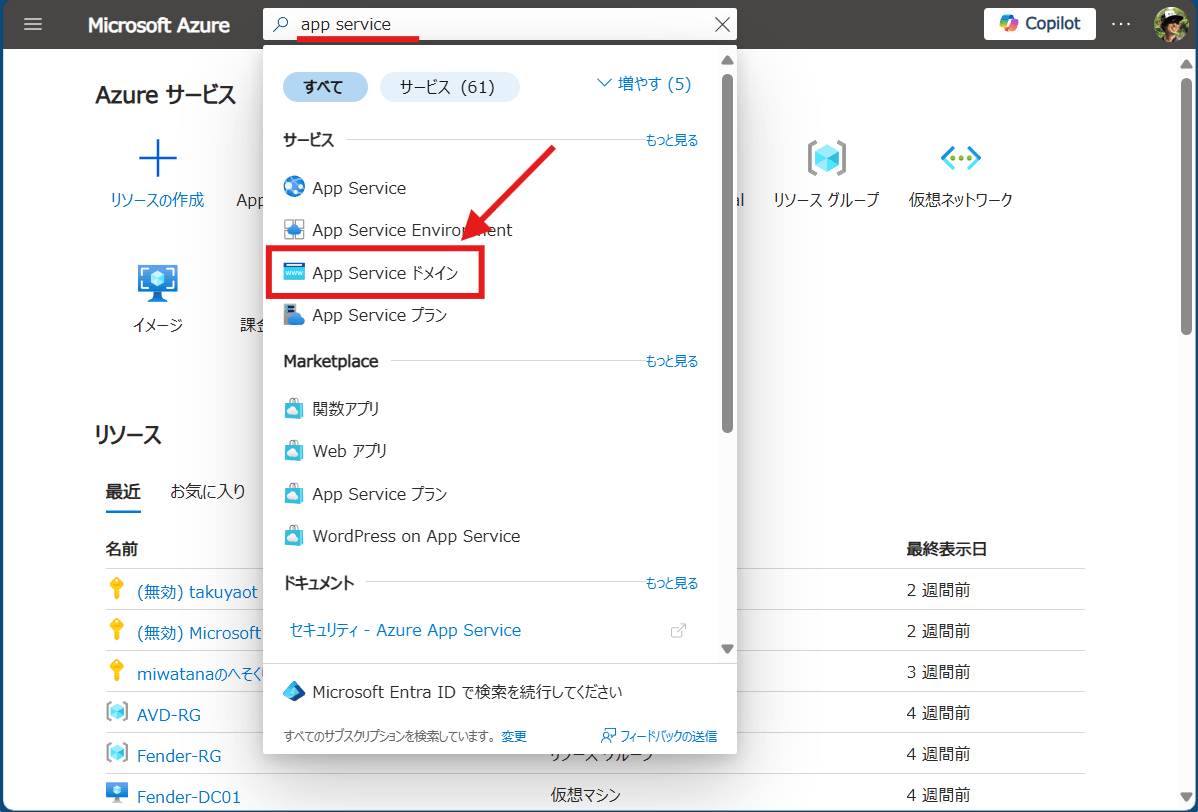Click the resource group icon beside AVD-RG

(117, 712)
